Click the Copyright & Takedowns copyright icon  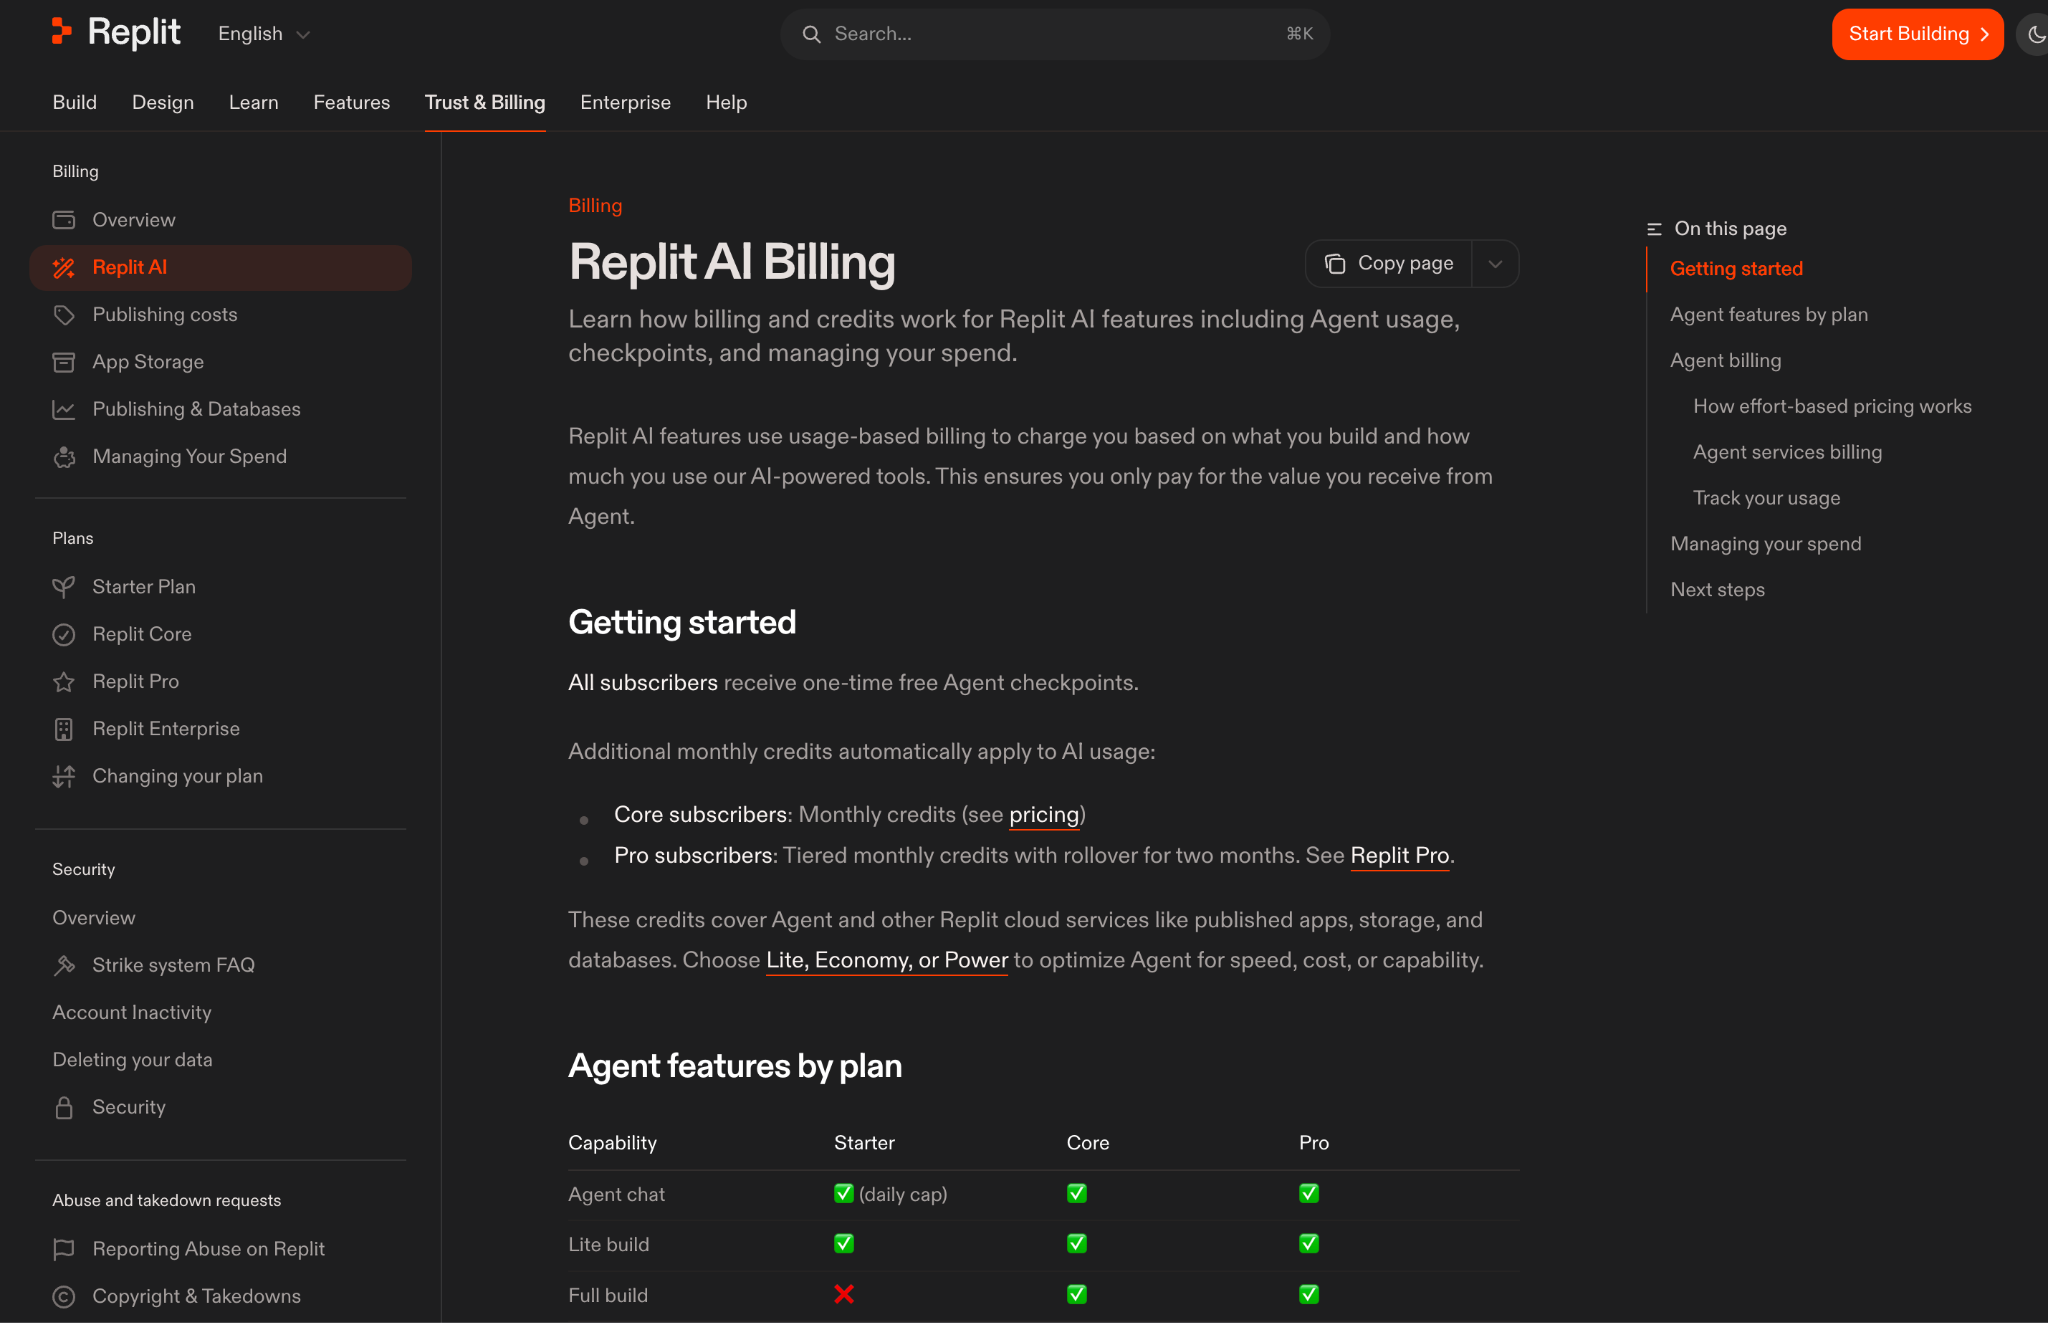64,1296
